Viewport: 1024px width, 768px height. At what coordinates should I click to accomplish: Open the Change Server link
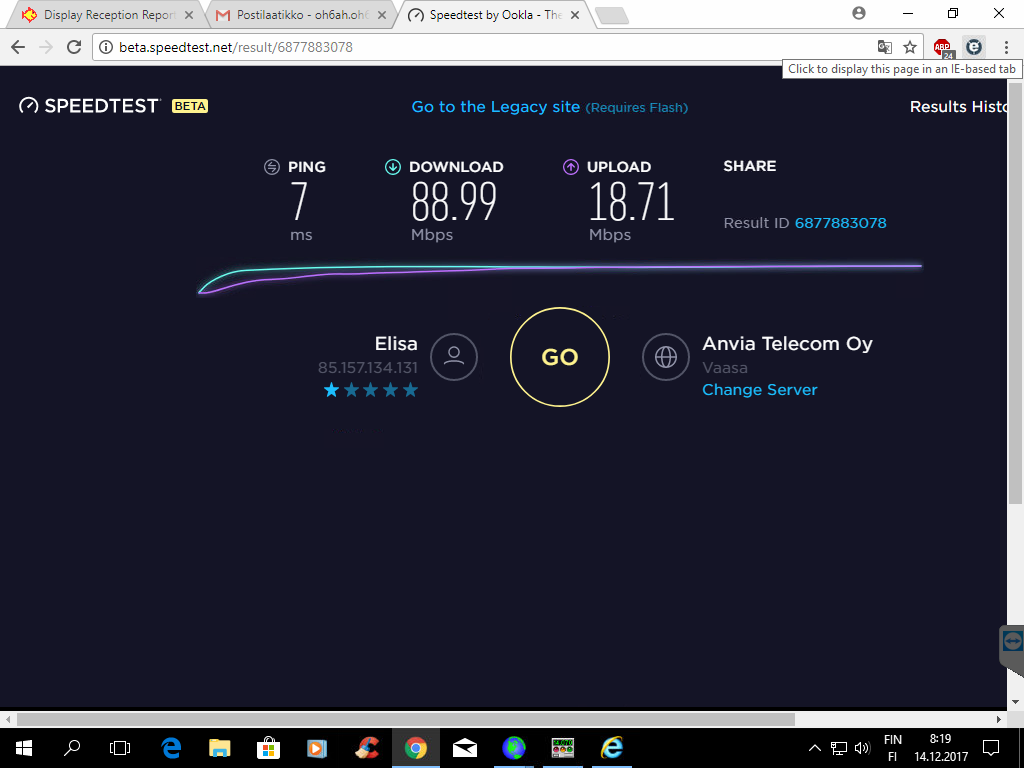pos(760,390)
